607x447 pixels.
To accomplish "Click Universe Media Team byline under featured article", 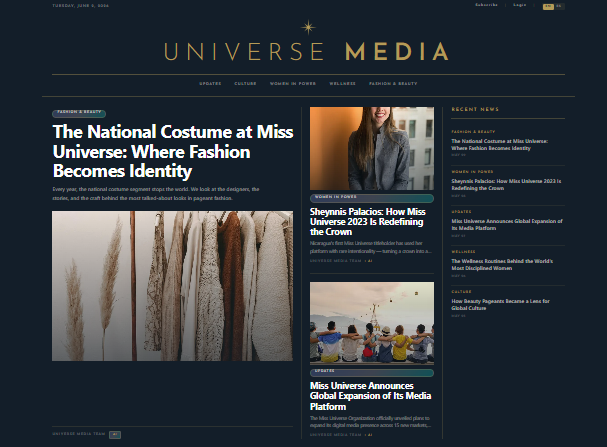I will (x=79, y=434).
